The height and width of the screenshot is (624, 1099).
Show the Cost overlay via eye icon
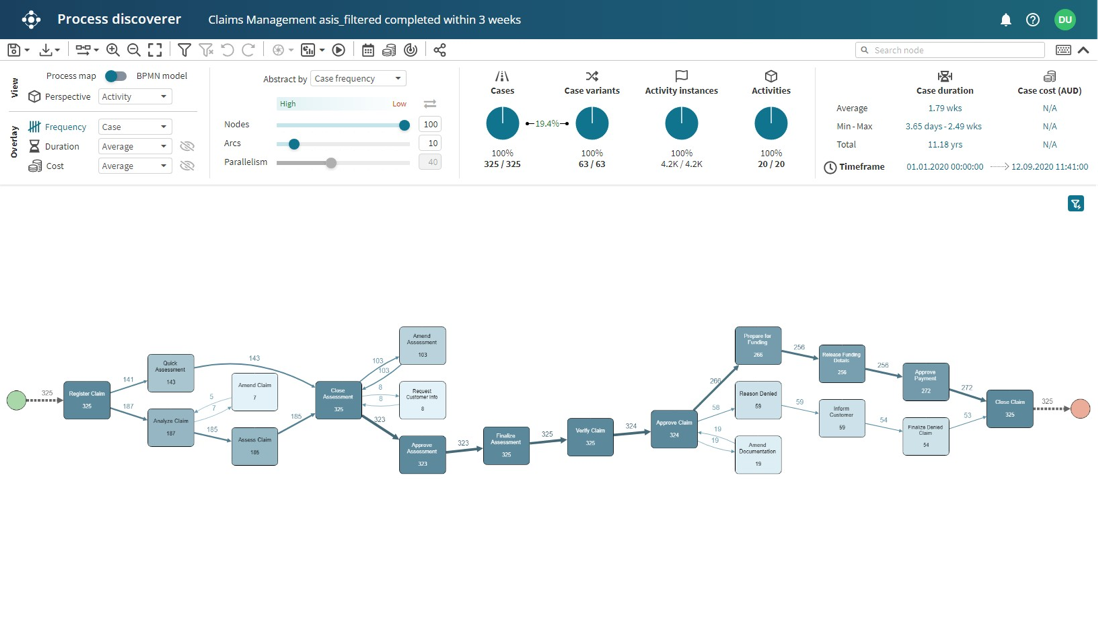(187, 166)
